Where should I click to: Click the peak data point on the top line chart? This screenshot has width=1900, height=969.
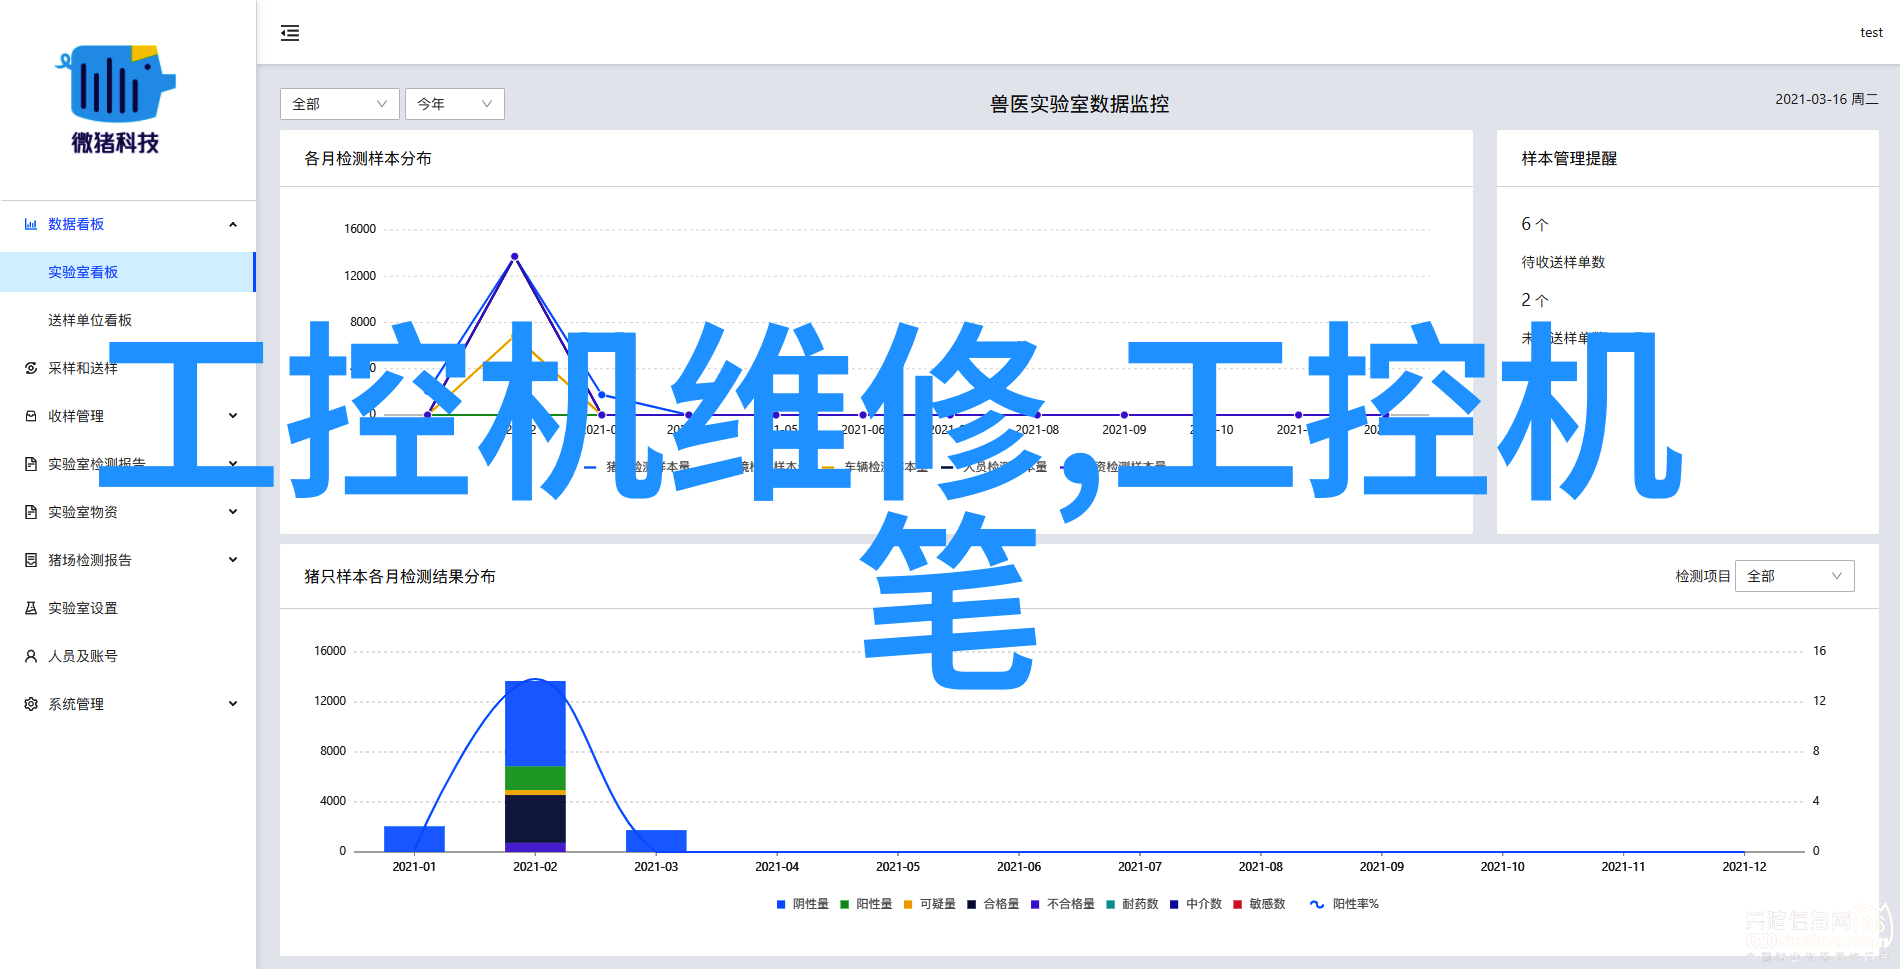tap(515, 256)
